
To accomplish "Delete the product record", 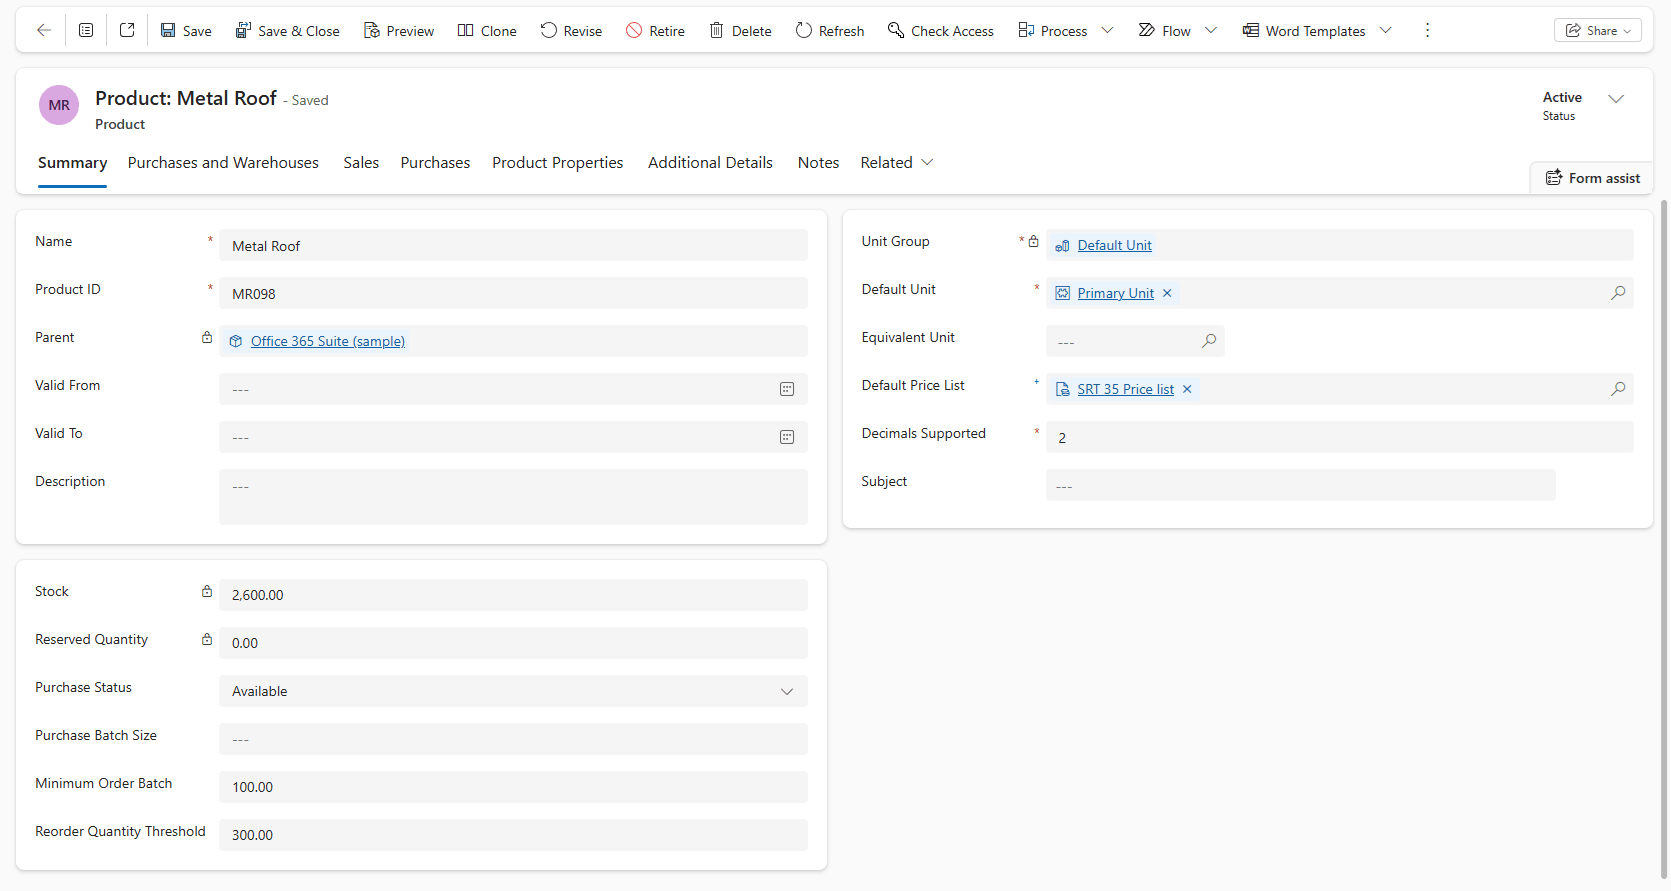I will pos(740,31).
